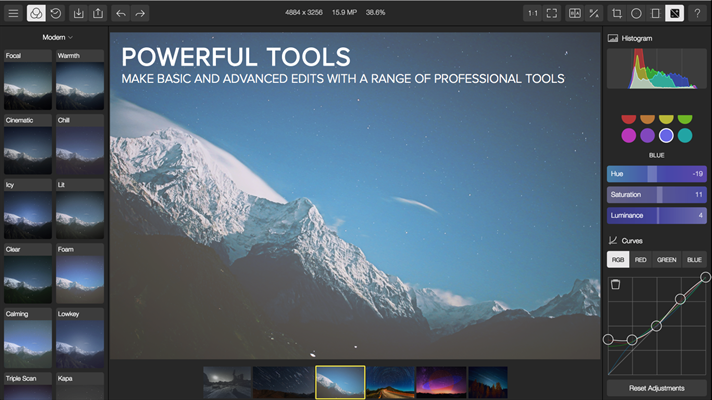This screenshot has width=712, height=400.
Task: Click the export share icon
Action: (98, 13)
